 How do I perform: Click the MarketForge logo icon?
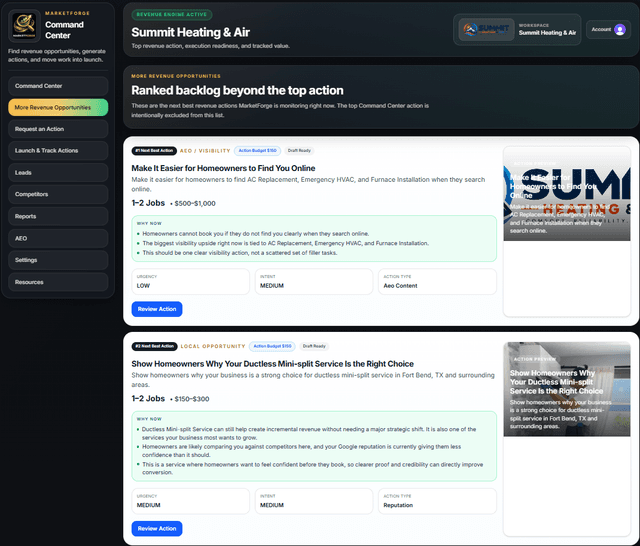24,26
